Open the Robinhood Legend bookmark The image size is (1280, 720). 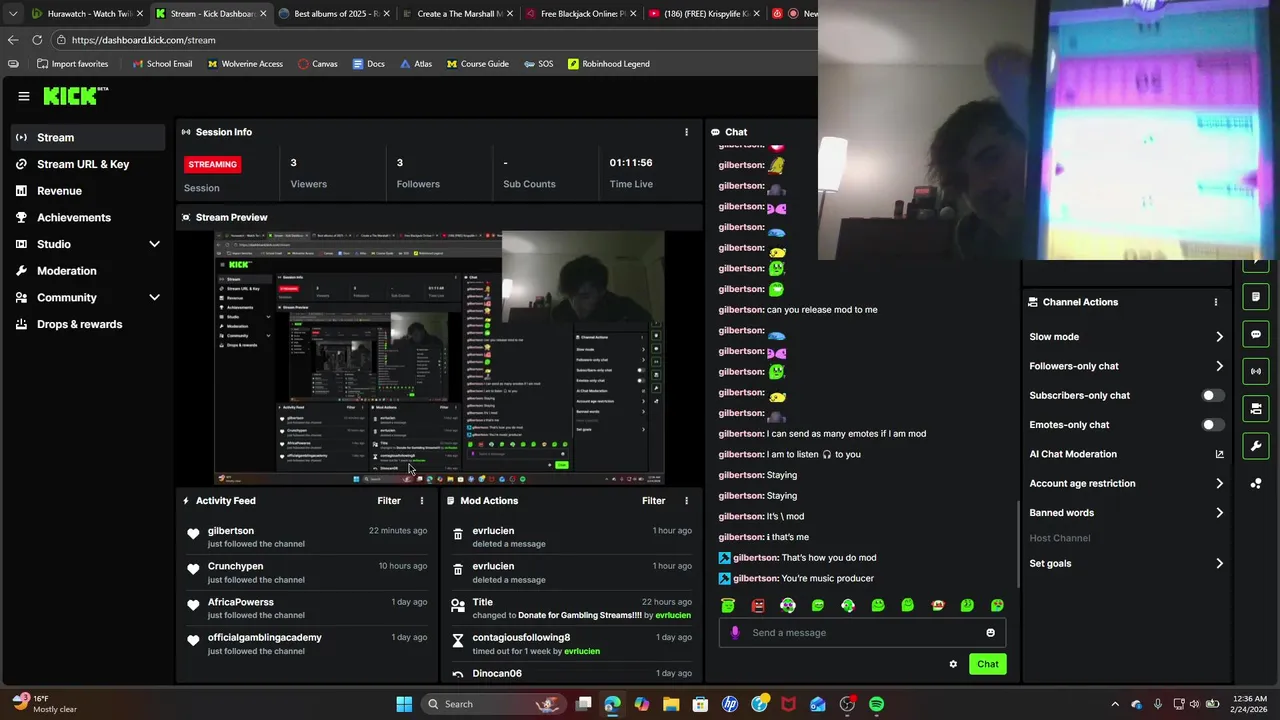click(608, 64)
